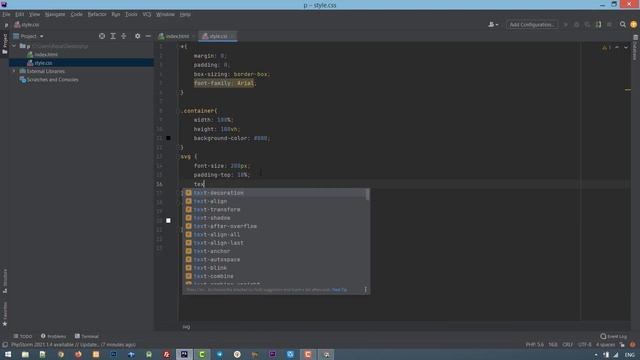This screenshot has width=640, height=360.
Task: Click the Run with Coverage icon
Action: point(587,24)
